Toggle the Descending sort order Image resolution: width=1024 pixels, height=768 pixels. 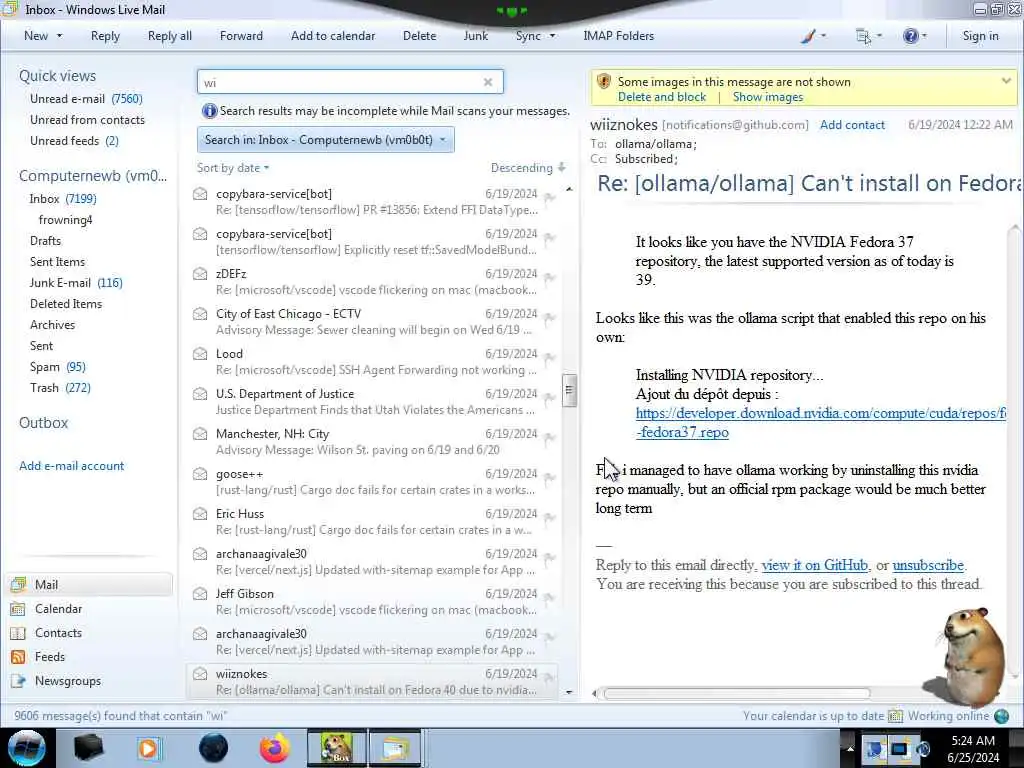pos(528,168)
